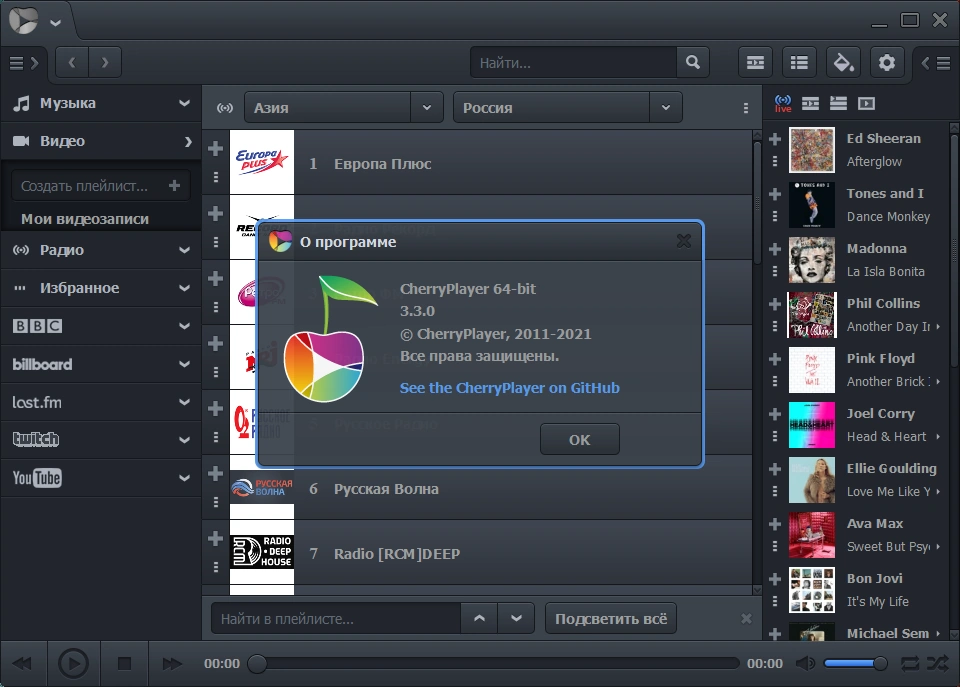Screen dimensions: 960x687
Task: Open See the CherryPlayer on GitHub link
Action: click(x=509, y=388)
